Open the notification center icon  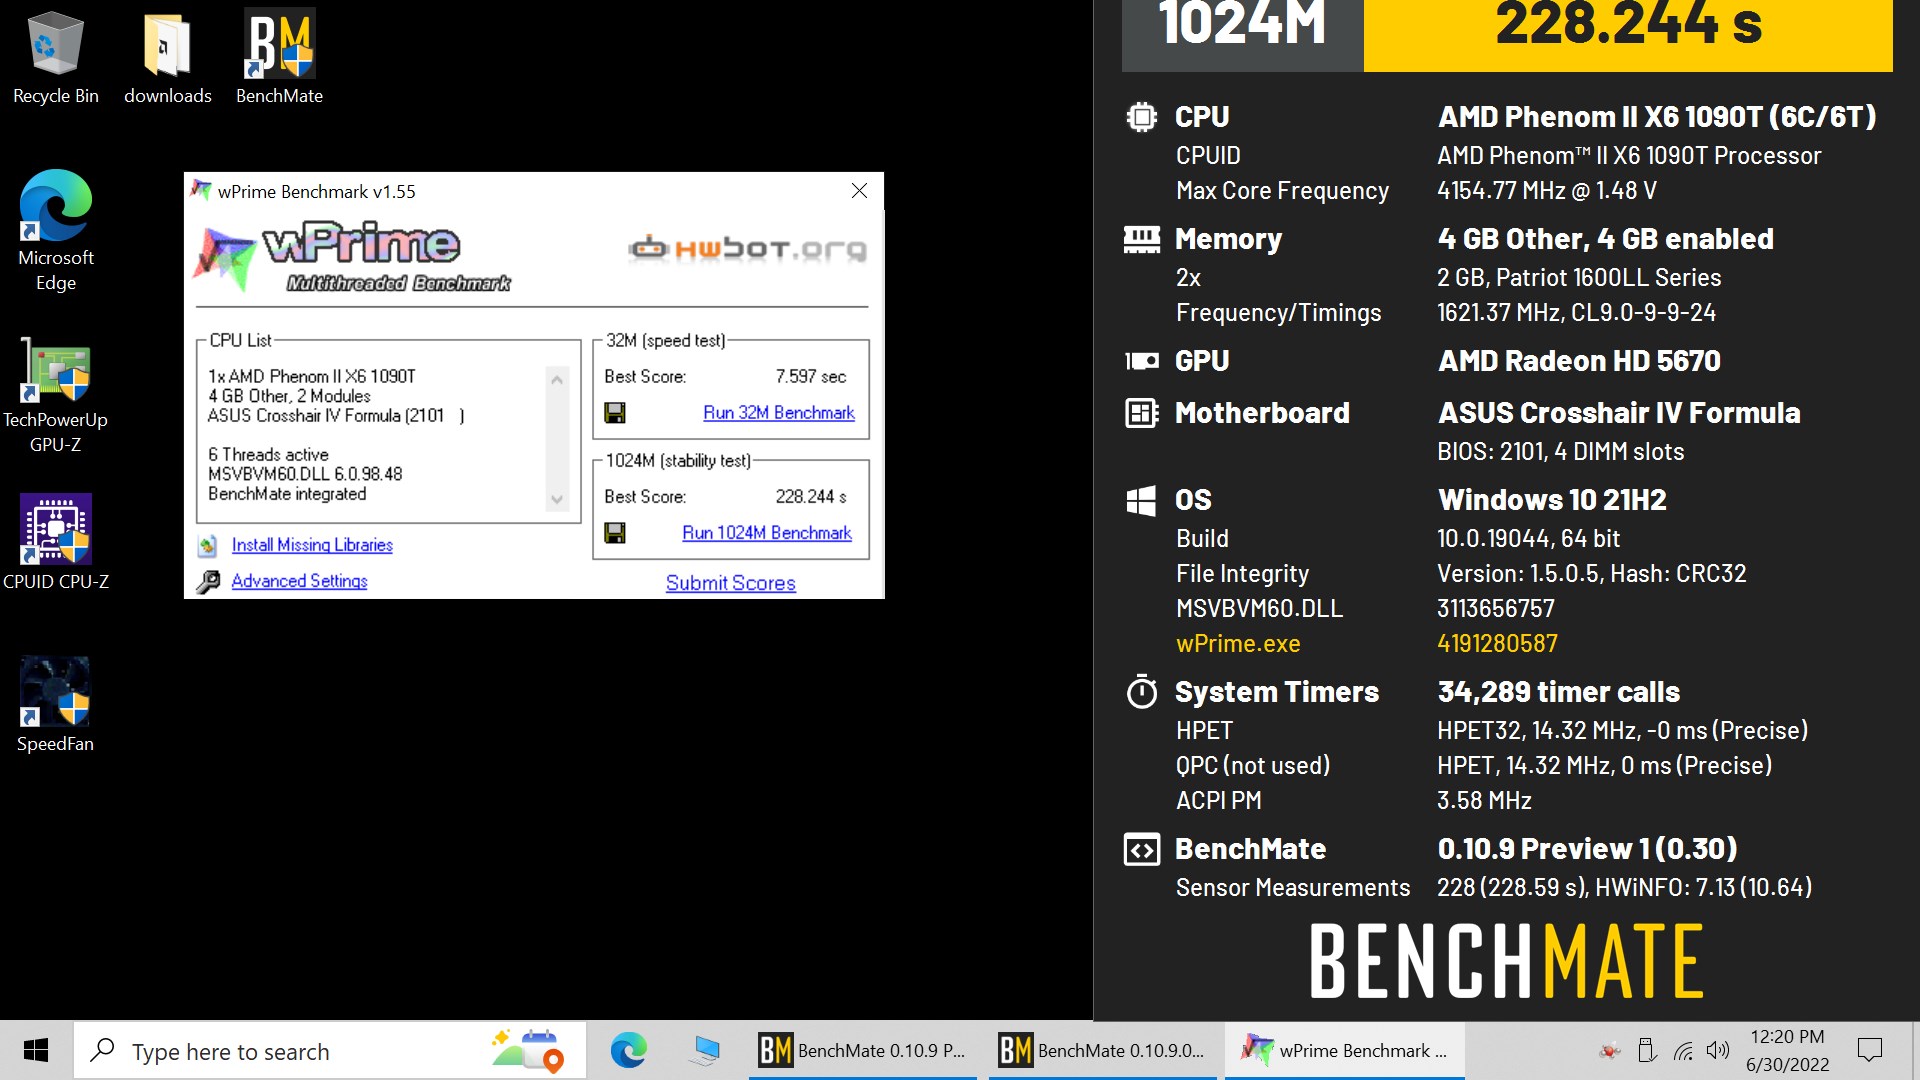(1869, 1051)
